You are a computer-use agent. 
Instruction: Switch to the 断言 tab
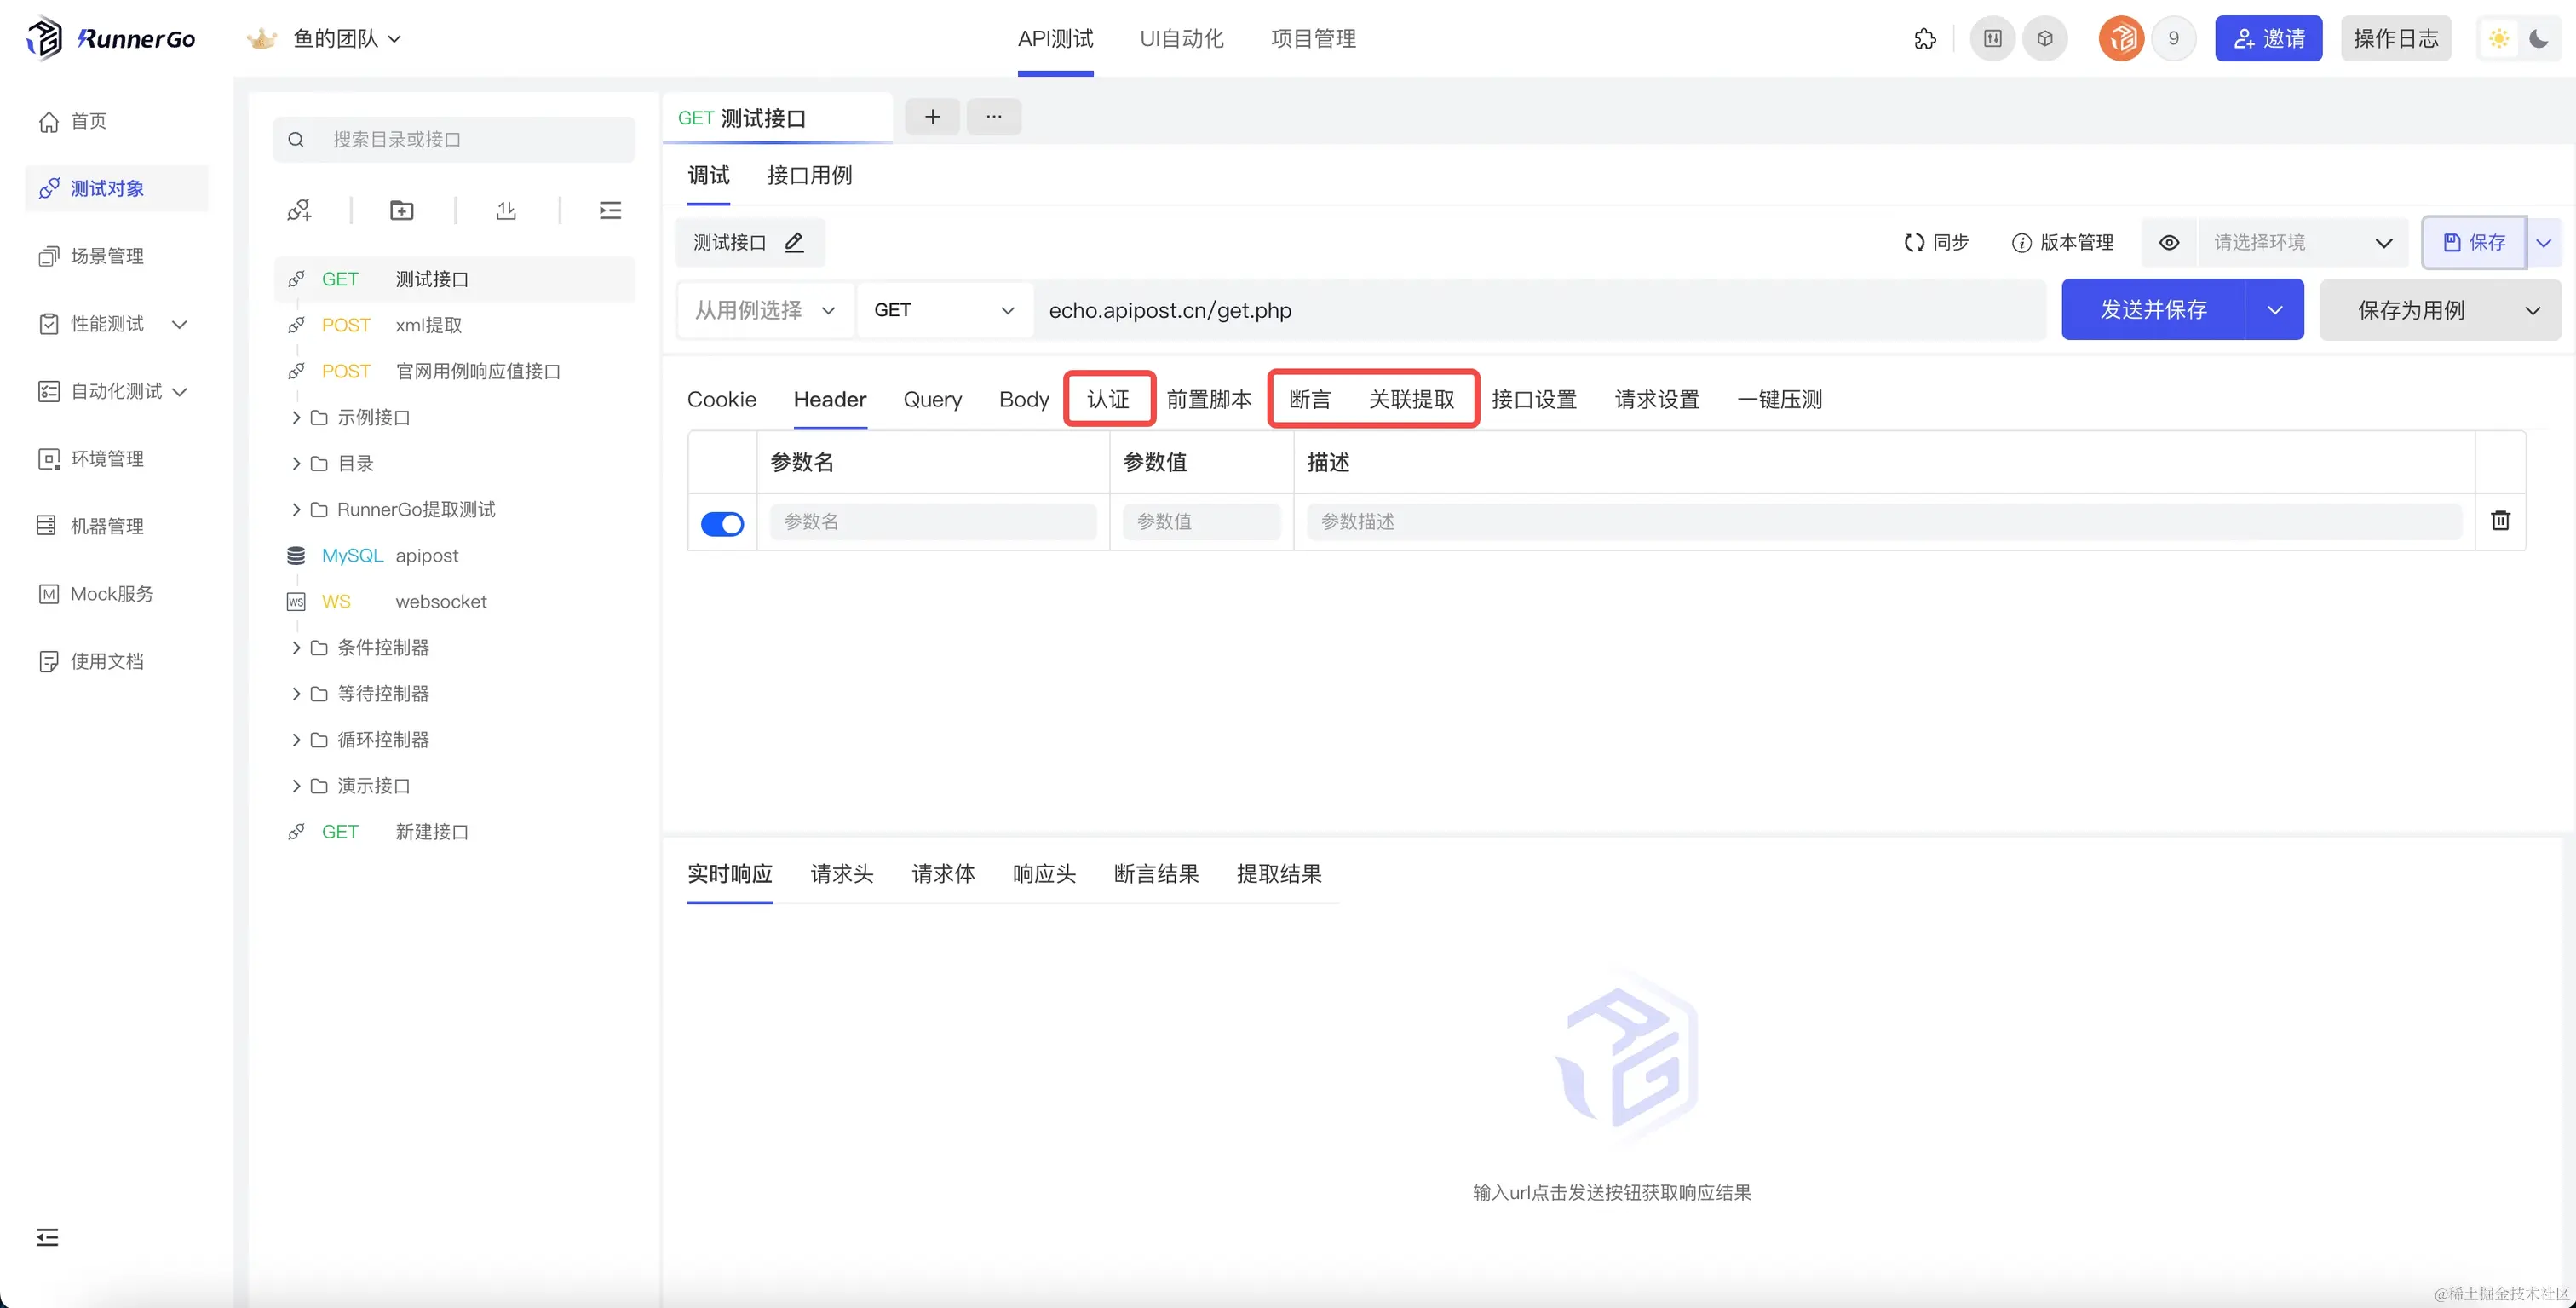coord(1309,400)
